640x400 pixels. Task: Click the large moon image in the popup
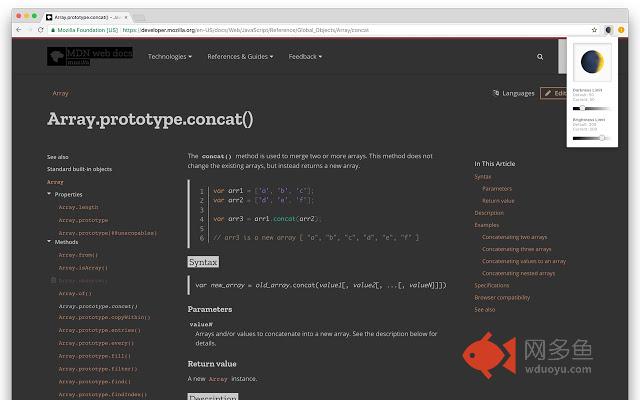592,62
